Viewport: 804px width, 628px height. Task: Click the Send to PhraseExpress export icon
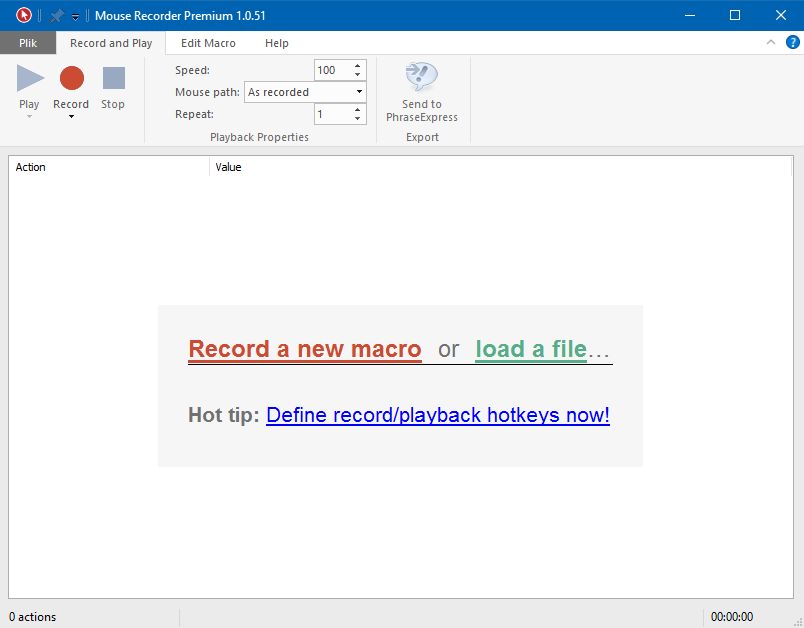click(x=421, y=79)
